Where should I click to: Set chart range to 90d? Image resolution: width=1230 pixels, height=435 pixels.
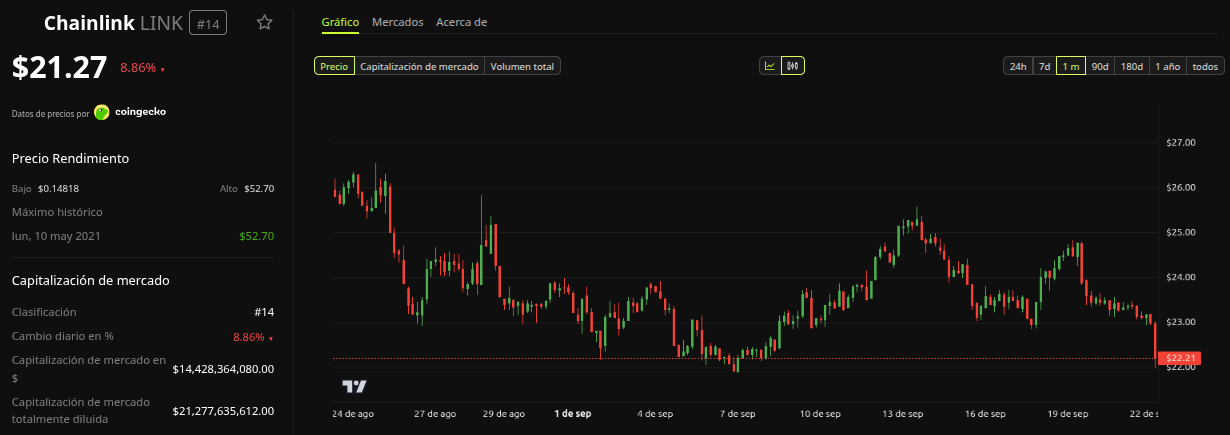tap(1100, 66)
